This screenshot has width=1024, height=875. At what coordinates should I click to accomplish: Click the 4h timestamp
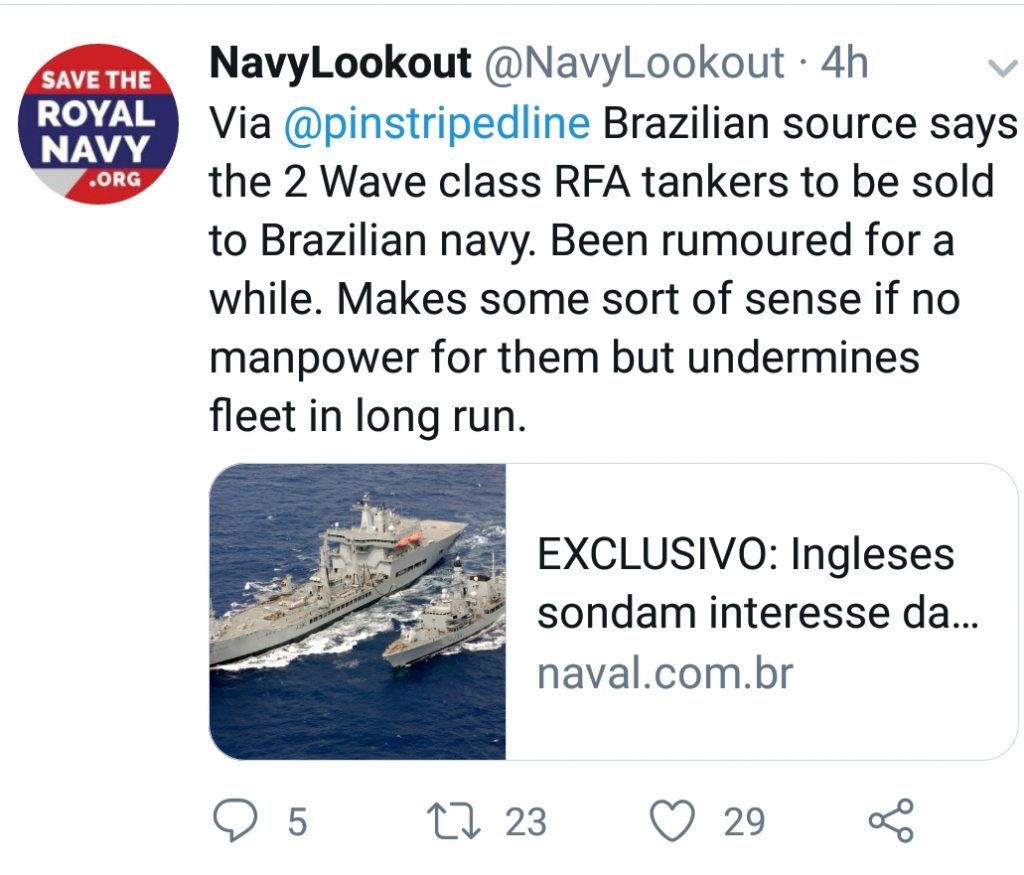[844, 63]
